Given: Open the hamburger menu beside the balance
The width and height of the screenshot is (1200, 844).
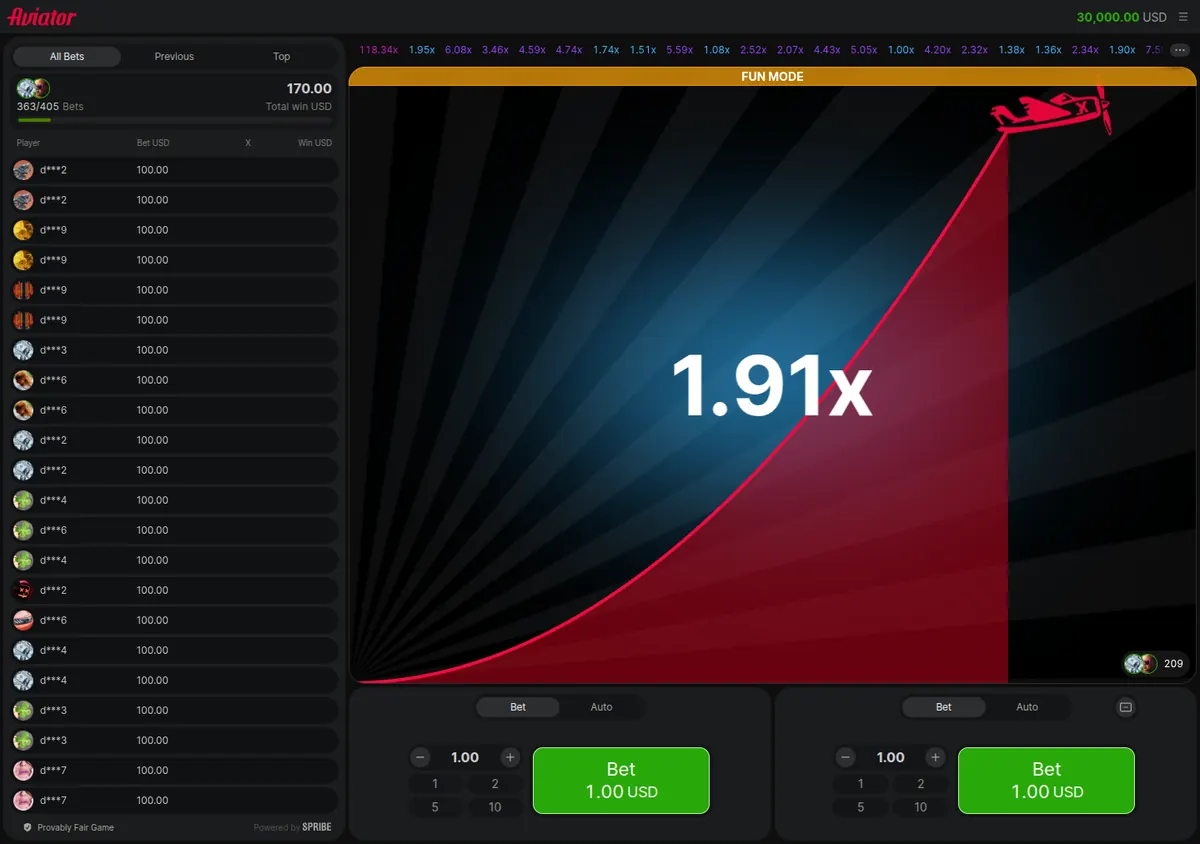Looking at the screenshot, I should pos(1183,17).
